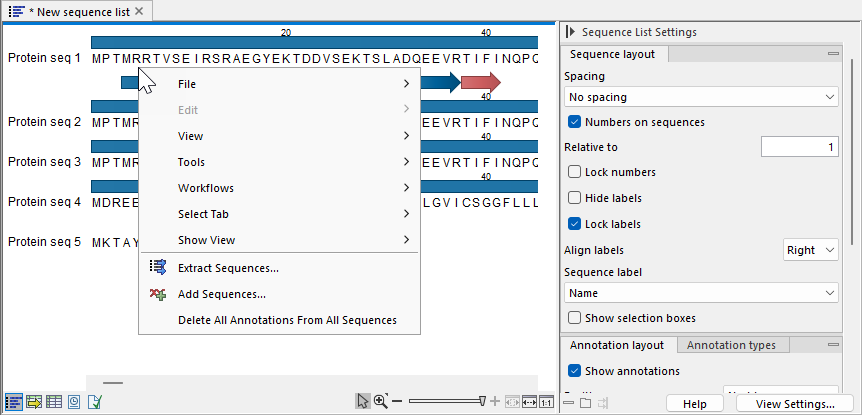Open the history view clock icon
This screenshot has height=415, width=862.
(74, 402)
